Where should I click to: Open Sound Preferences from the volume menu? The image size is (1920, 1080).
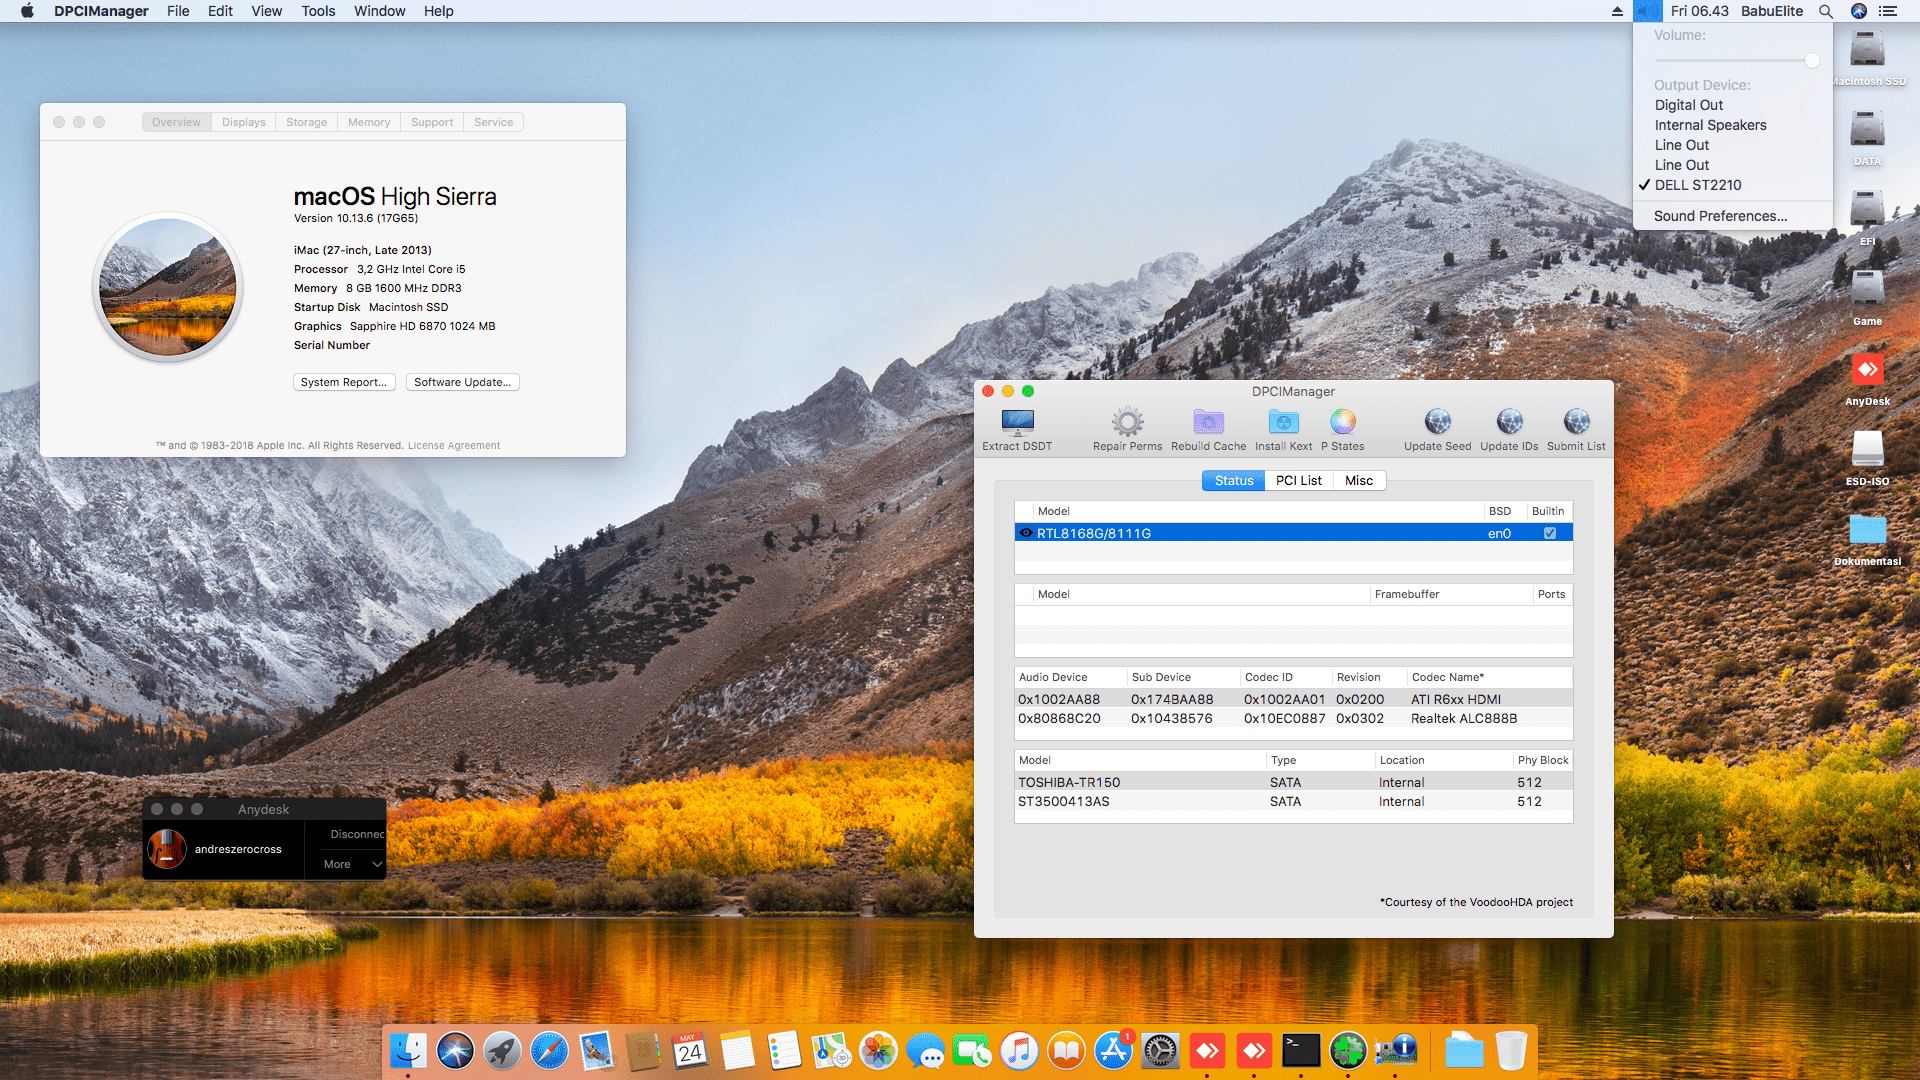[x=1721, y=215]
